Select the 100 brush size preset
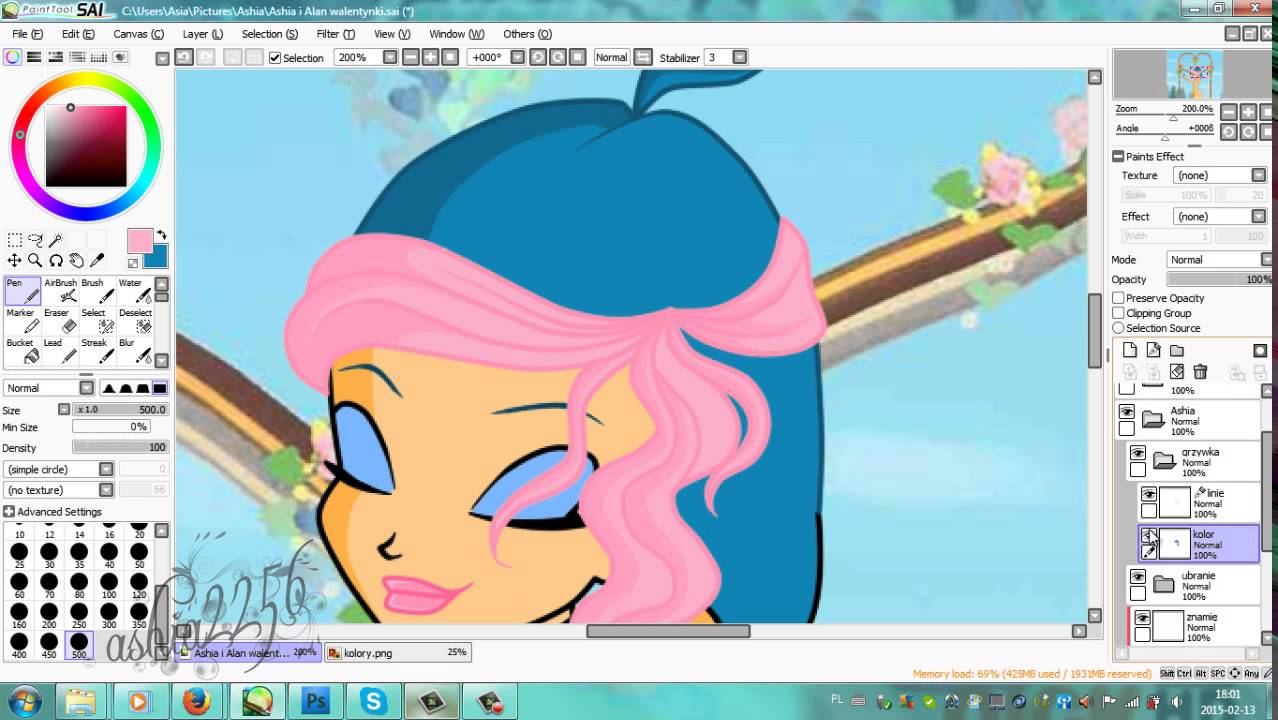 109,585
